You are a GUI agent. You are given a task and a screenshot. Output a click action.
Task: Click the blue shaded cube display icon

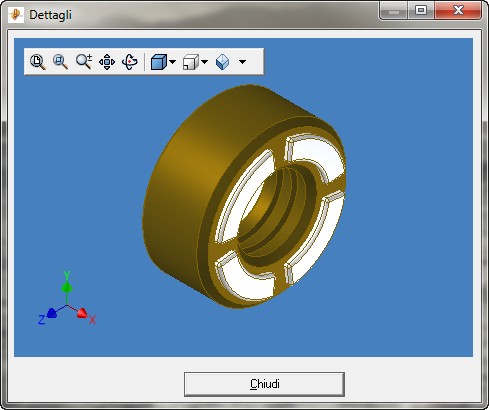click(x=159, y=62)
